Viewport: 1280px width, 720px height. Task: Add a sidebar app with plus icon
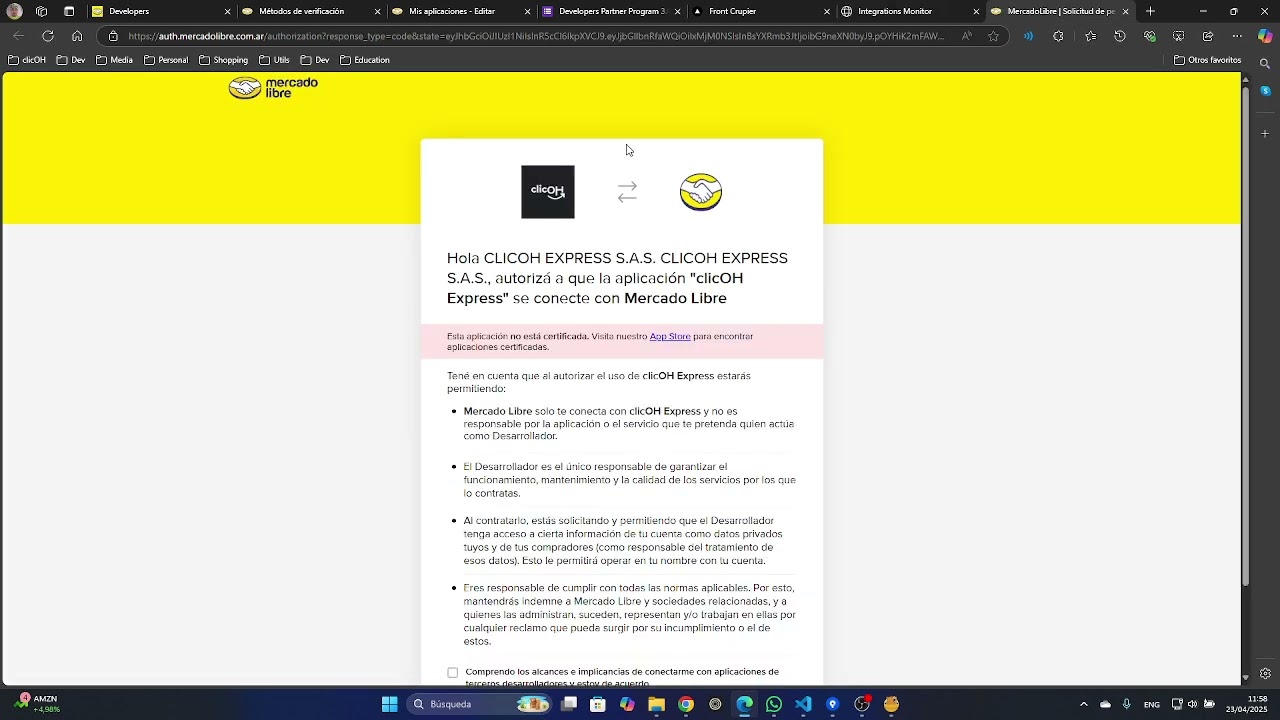pos(1265,133)
